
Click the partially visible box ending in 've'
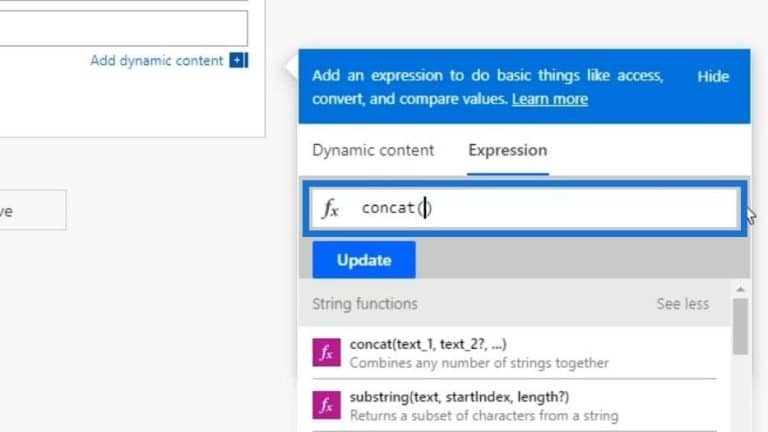[x=33, y=210]
